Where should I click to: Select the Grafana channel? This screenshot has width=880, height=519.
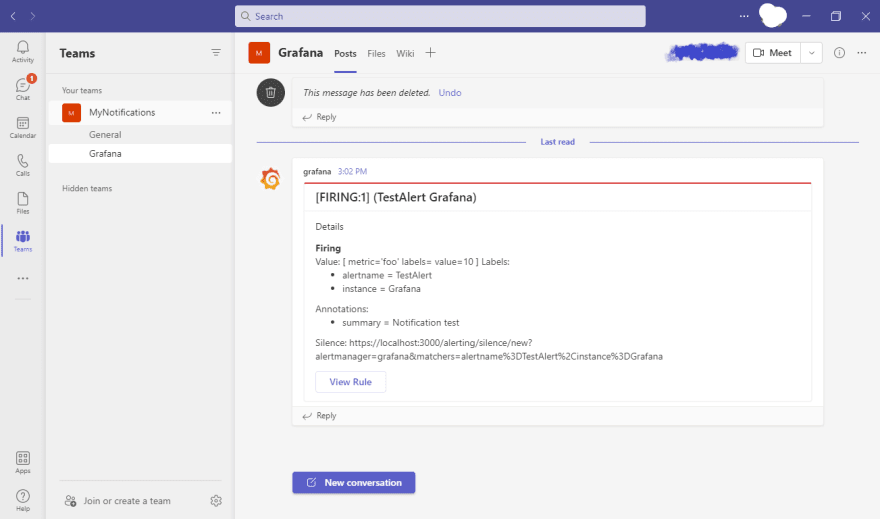[x=140, y=154]
